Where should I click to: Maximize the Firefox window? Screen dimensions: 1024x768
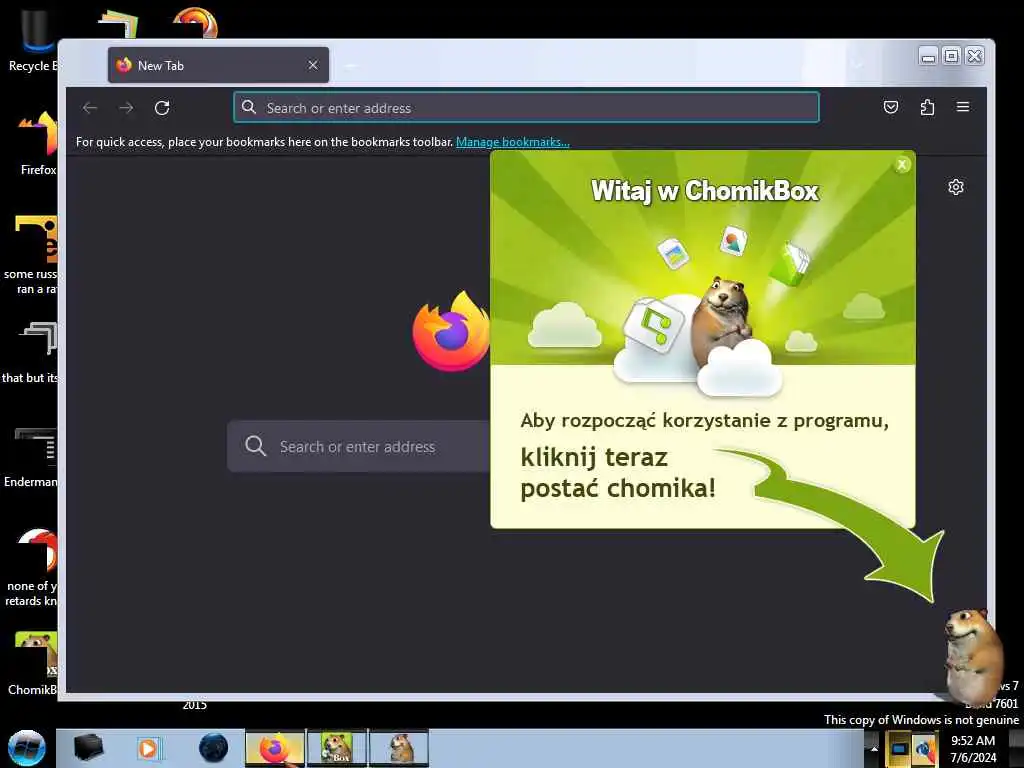coord(952,57)
